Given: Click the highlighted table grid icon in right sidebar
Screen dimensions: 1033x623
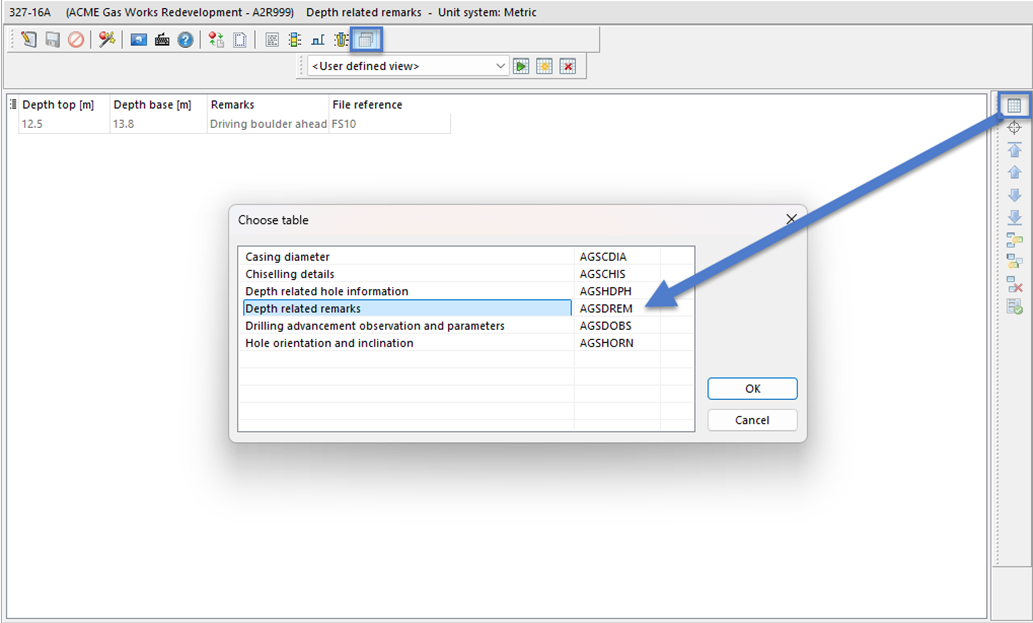Looking at the screenshot, I should (x=1014, y=106).
